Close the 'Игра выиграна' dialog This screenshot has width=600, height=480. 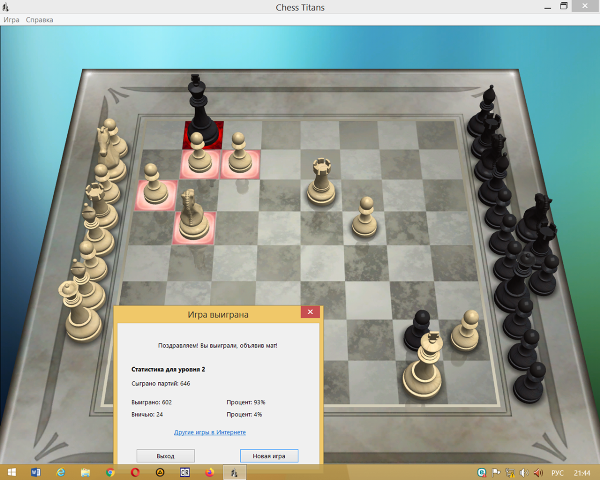pos(310,313)
